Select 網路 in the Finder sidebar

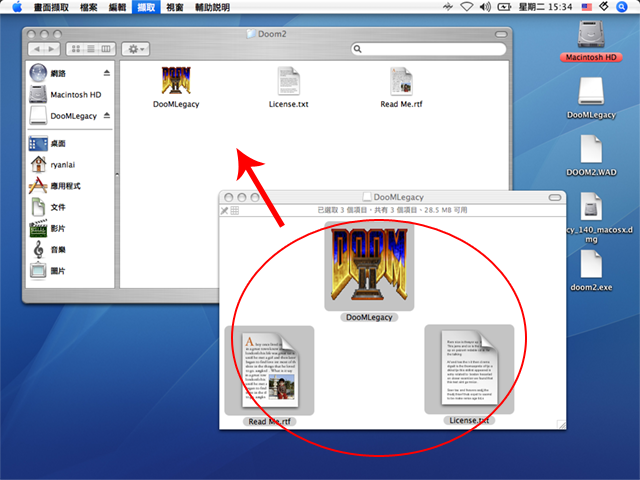[x=58, y=73]
